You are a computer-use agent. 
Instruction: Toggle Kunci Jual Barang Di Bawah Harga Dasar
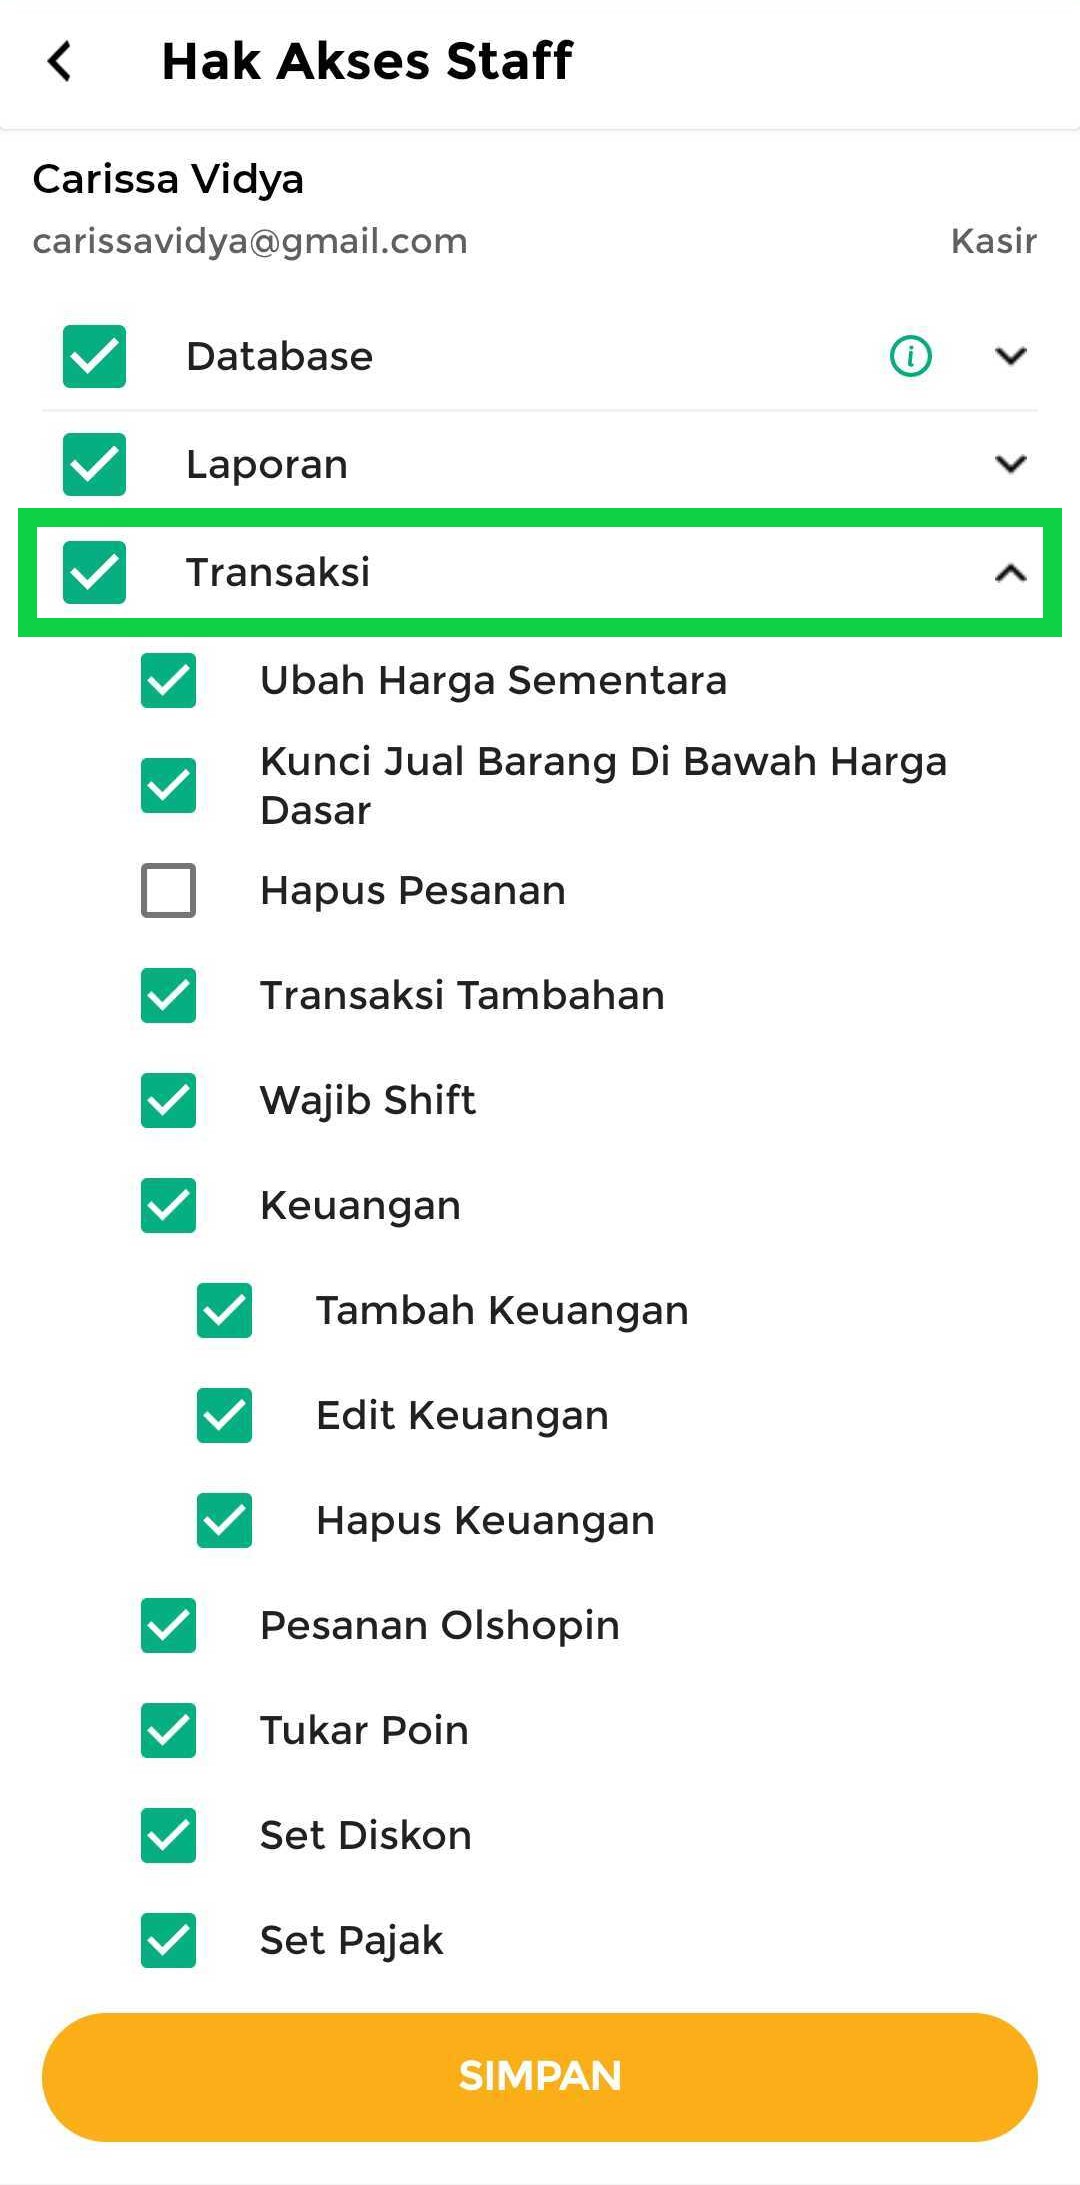[168, 785]
